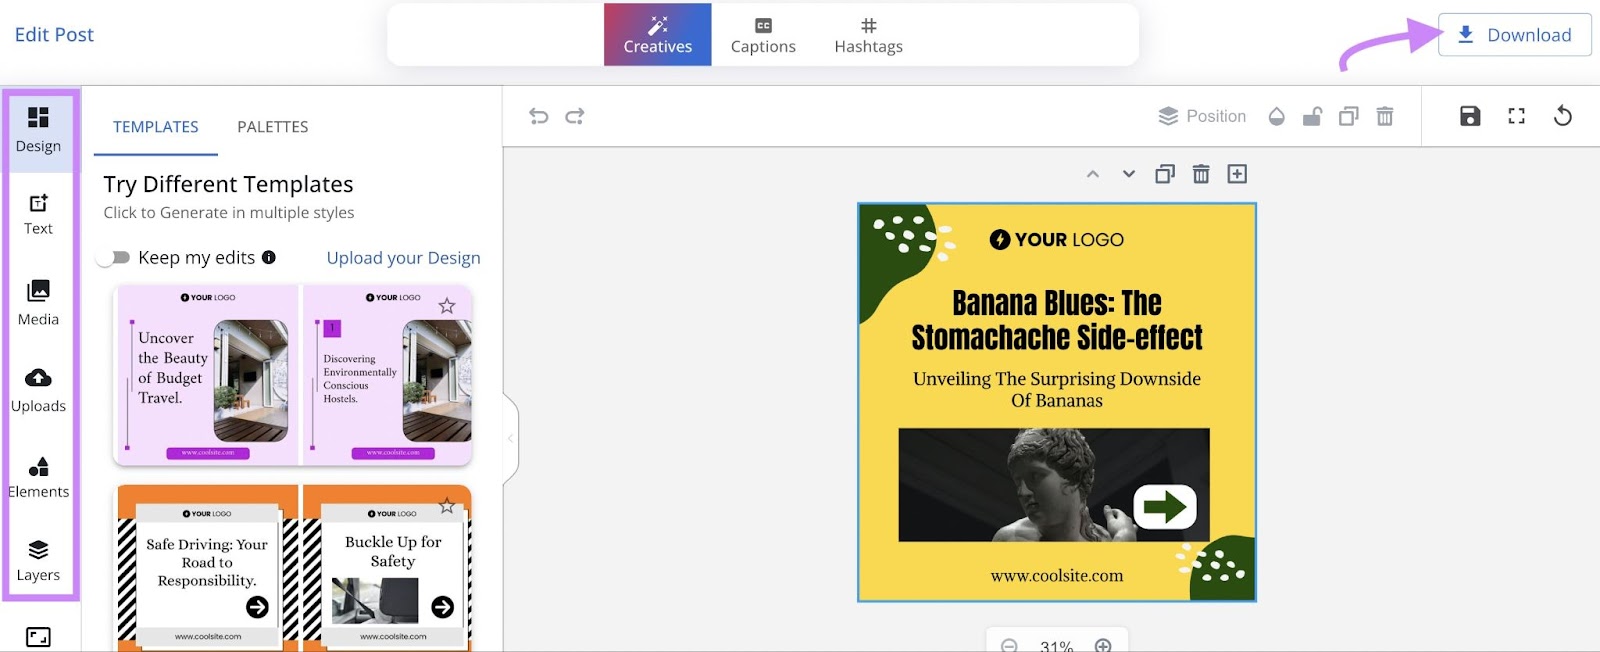The width and height of the screenshot is (1600, 652).
Task: Move the page down with the chevron
Action: point(1129,174)
